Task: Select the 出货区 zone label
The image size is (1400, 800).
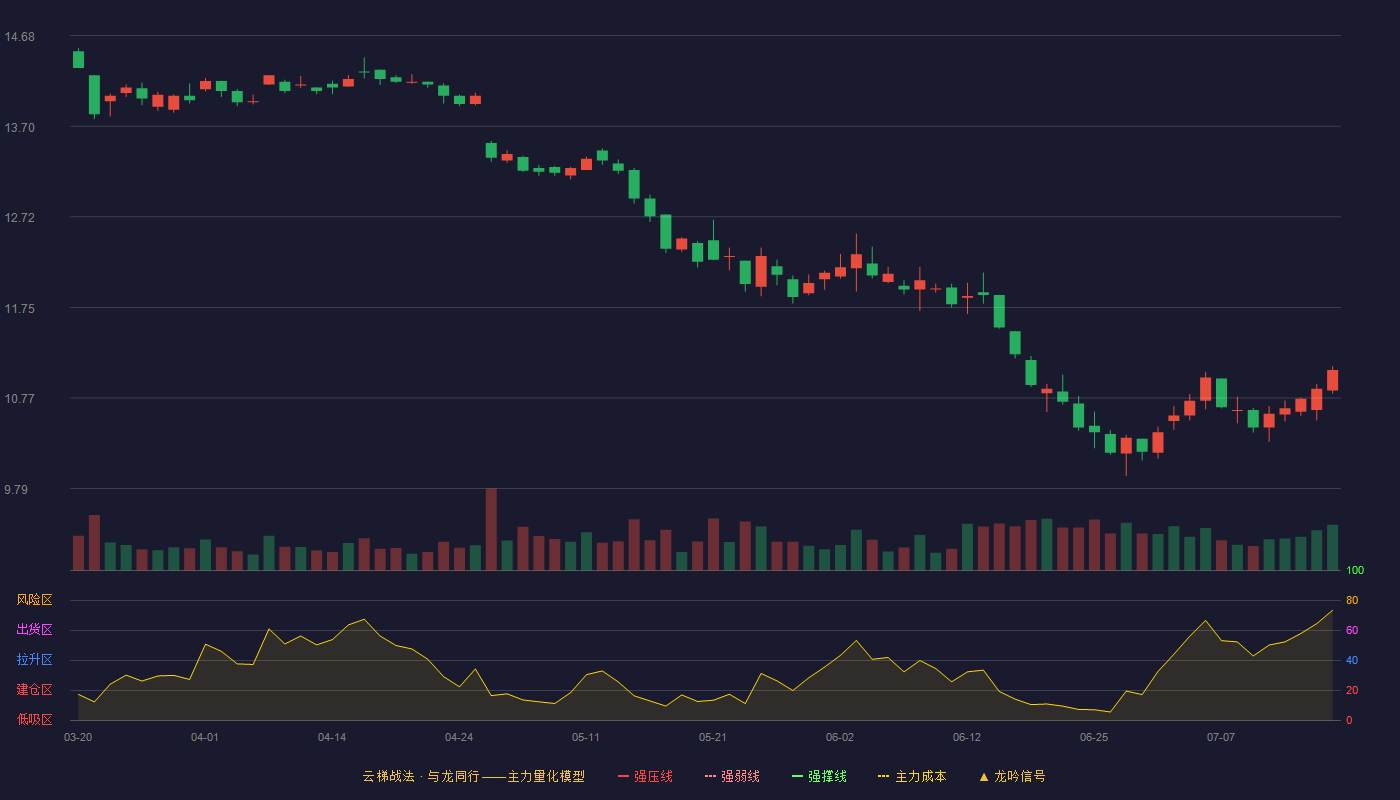Action: tap(34, 630)
